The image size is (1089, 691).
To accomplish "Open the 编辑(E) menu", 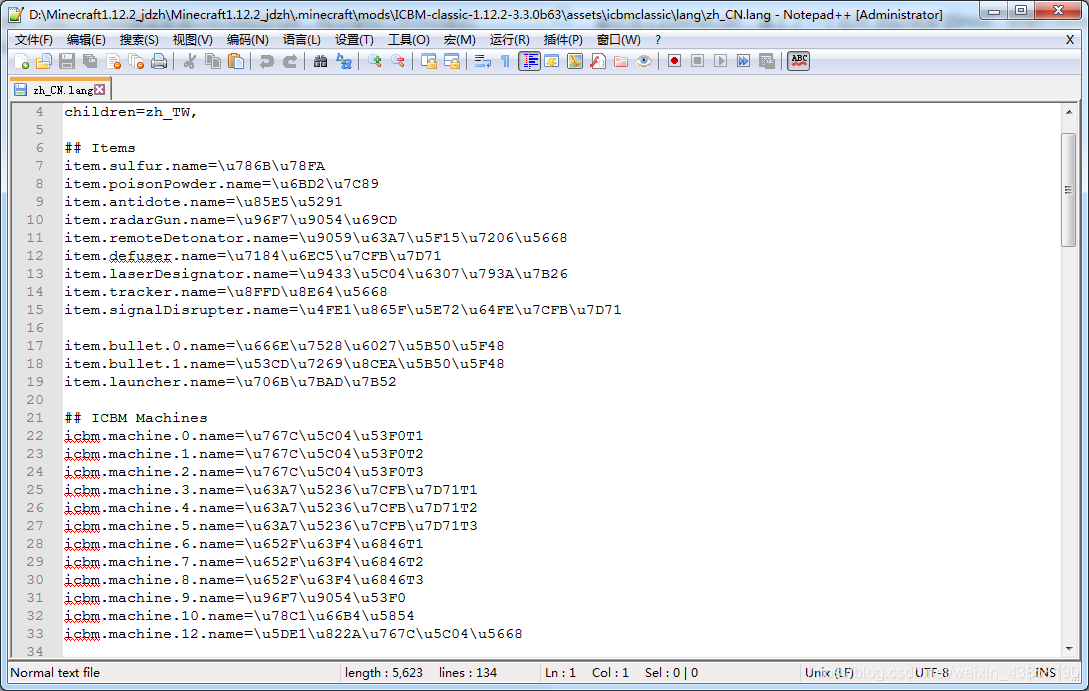I will [x=86, y=40].
